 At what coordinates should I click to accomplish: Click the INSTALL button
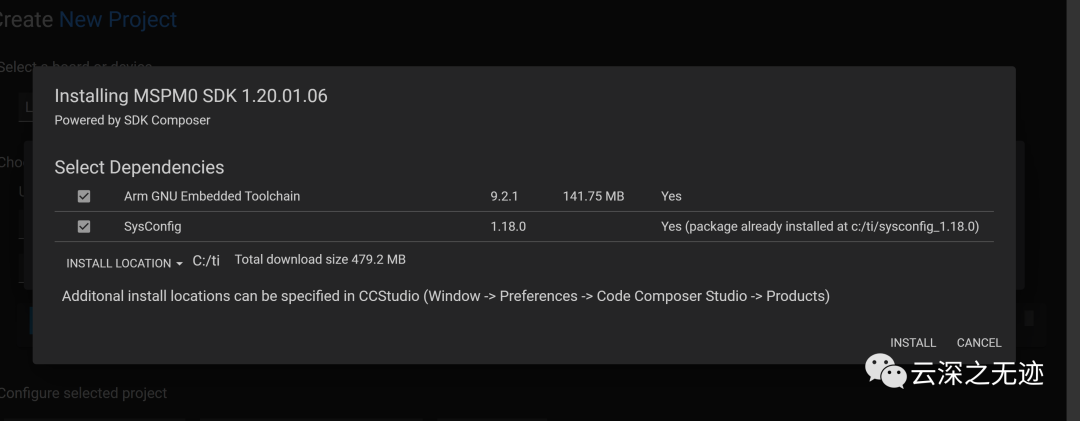[913, 343]
